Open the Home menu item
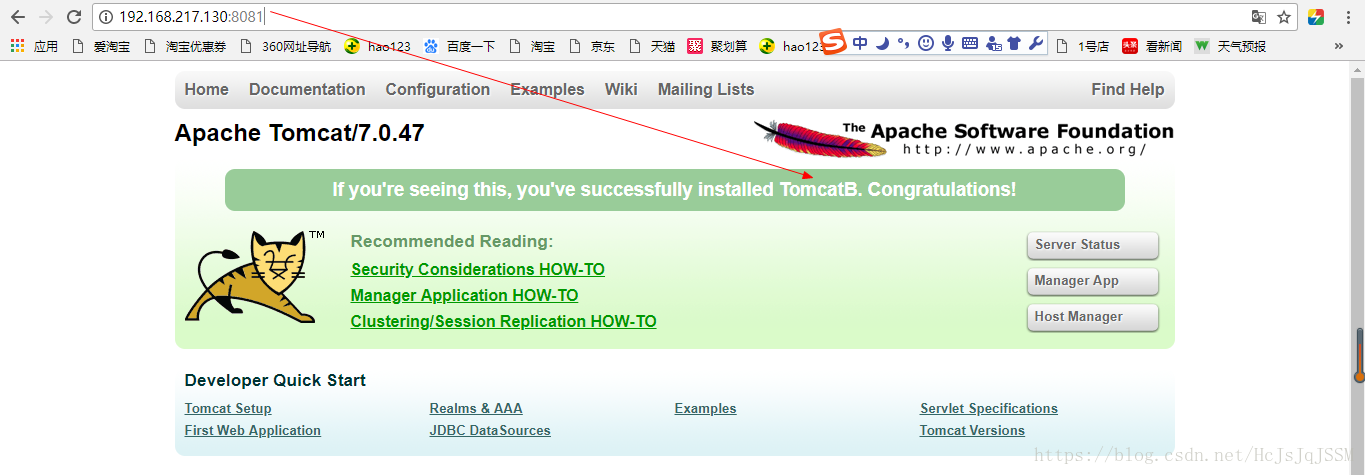 coord(206,89)
